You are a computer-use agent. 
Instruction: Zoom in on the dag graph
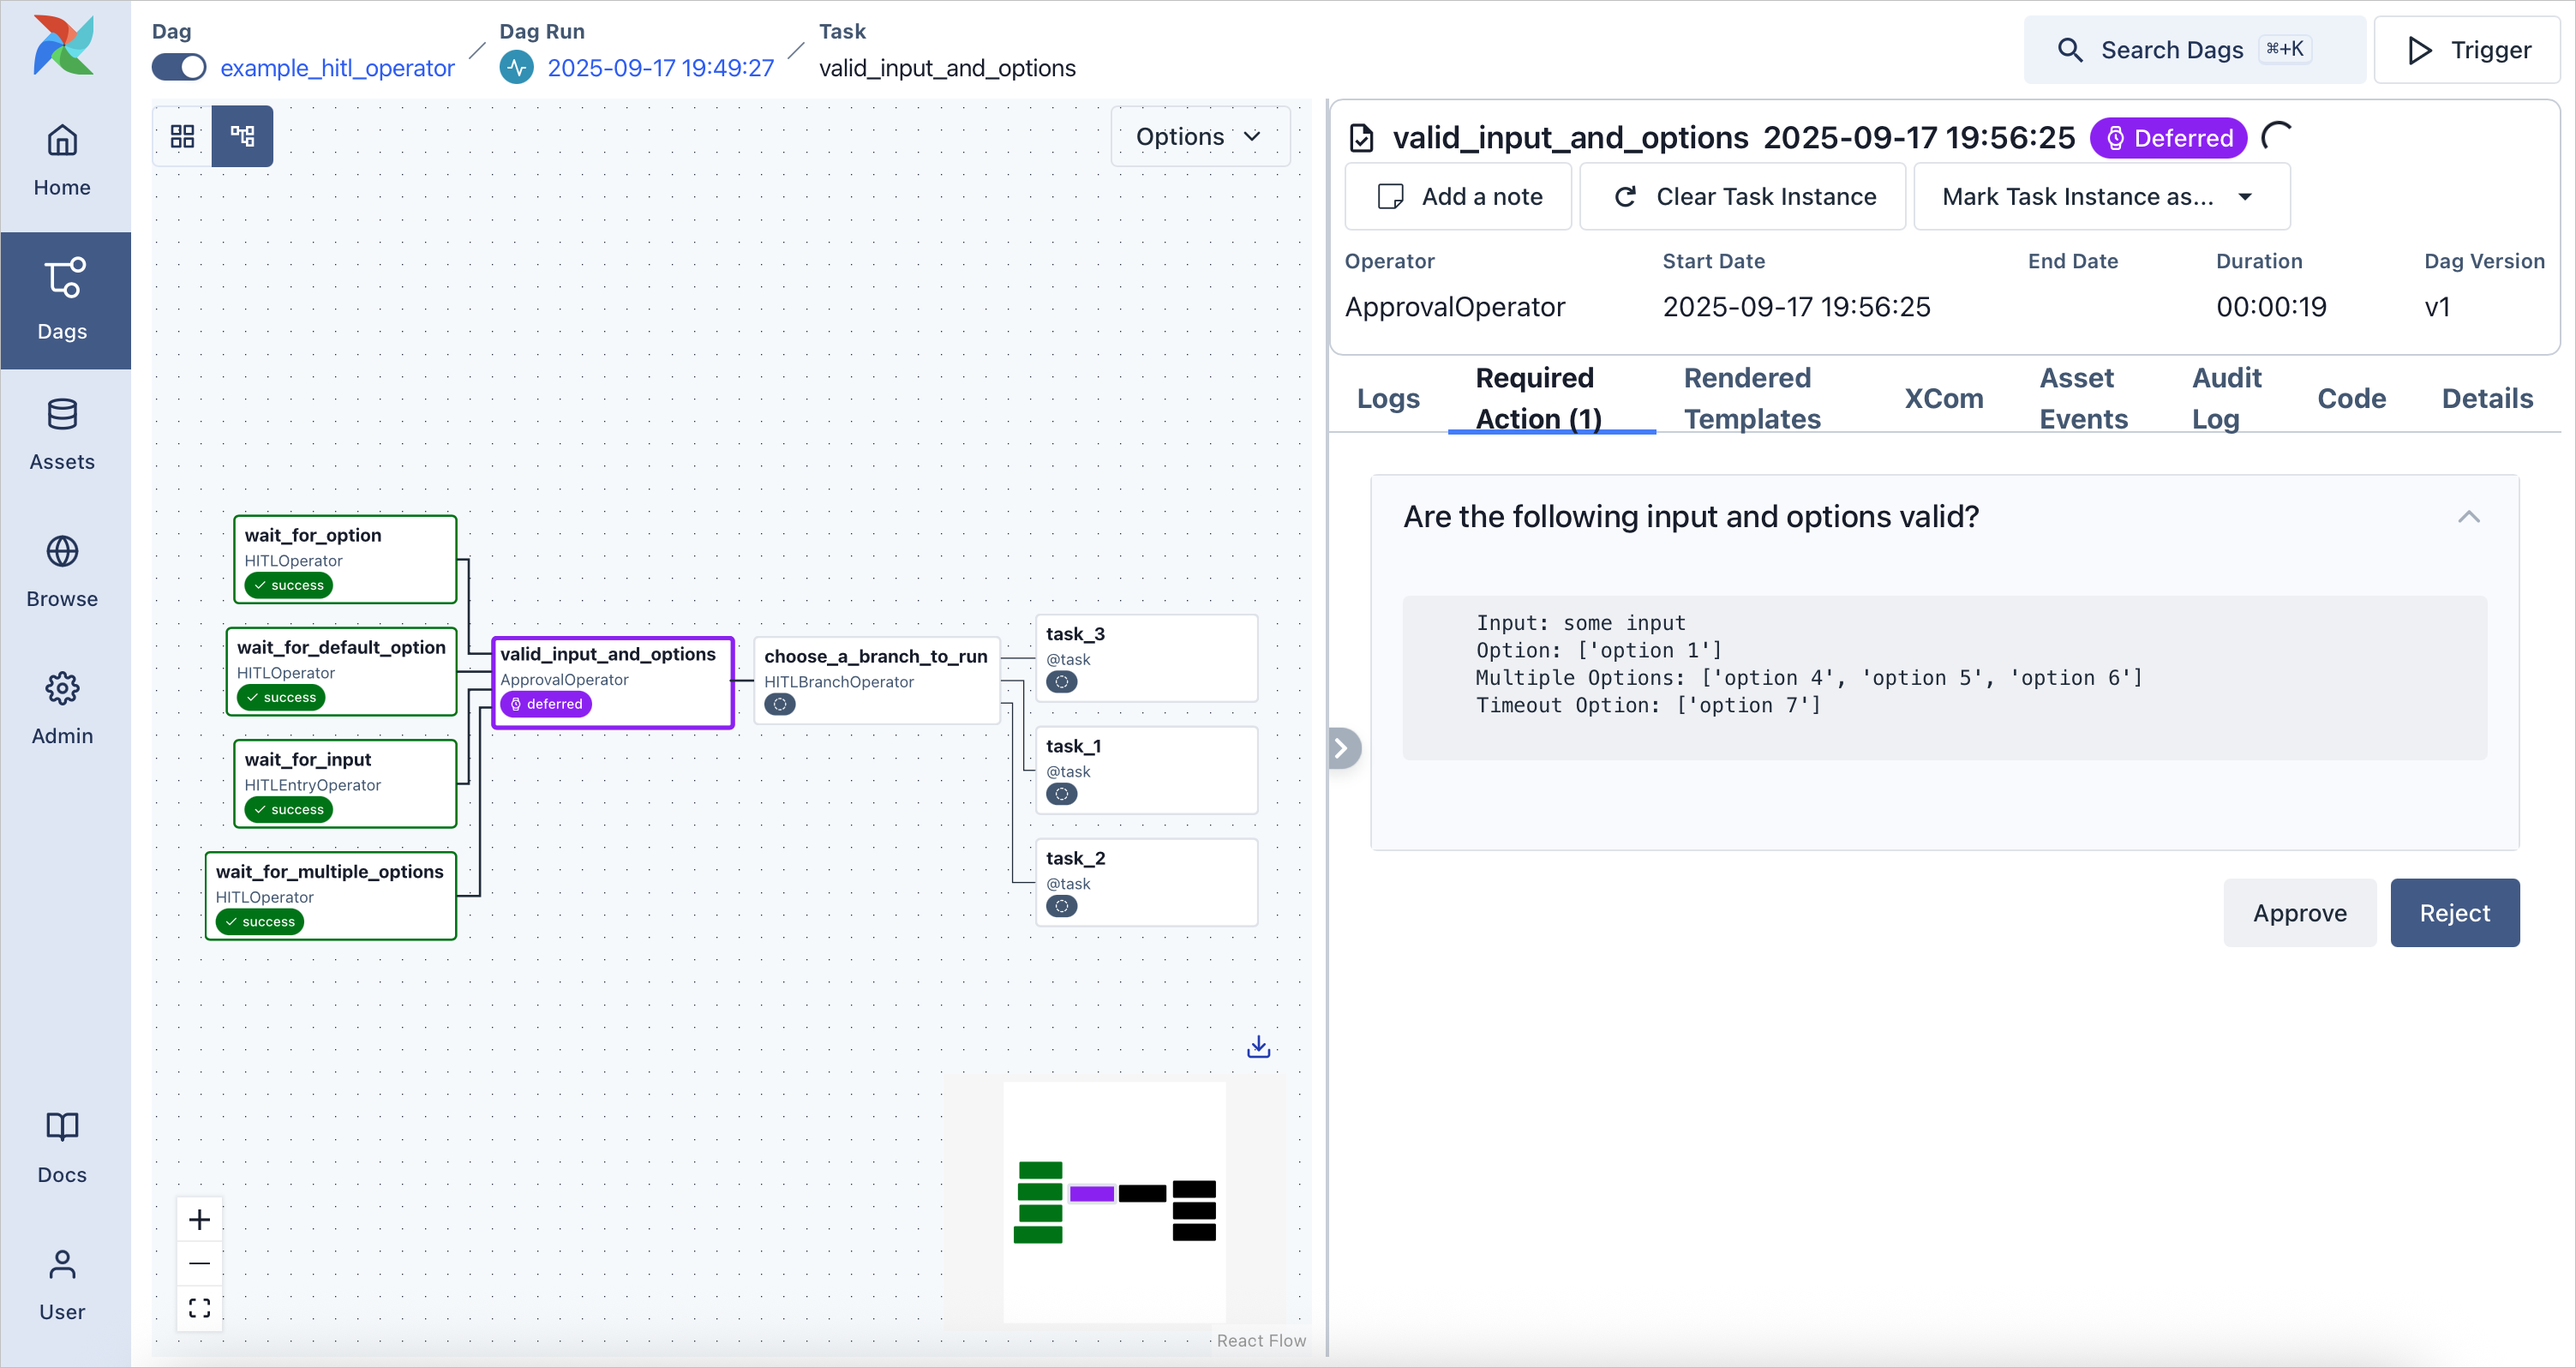click(x=199, y=1219)
